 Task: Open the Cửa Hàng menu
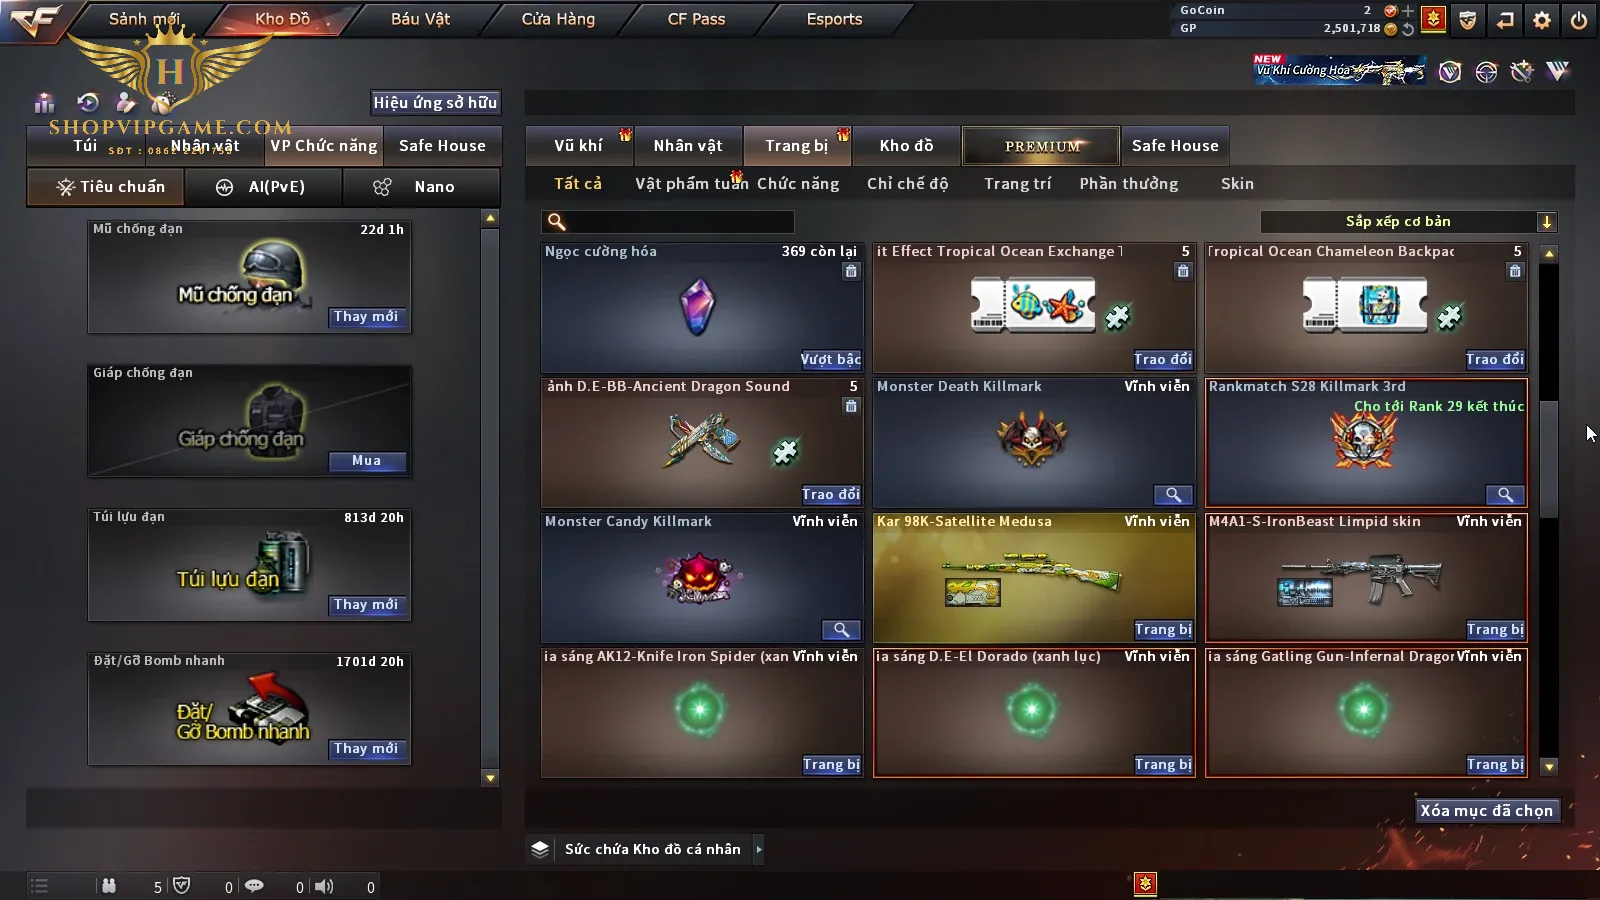coord(558,19)
